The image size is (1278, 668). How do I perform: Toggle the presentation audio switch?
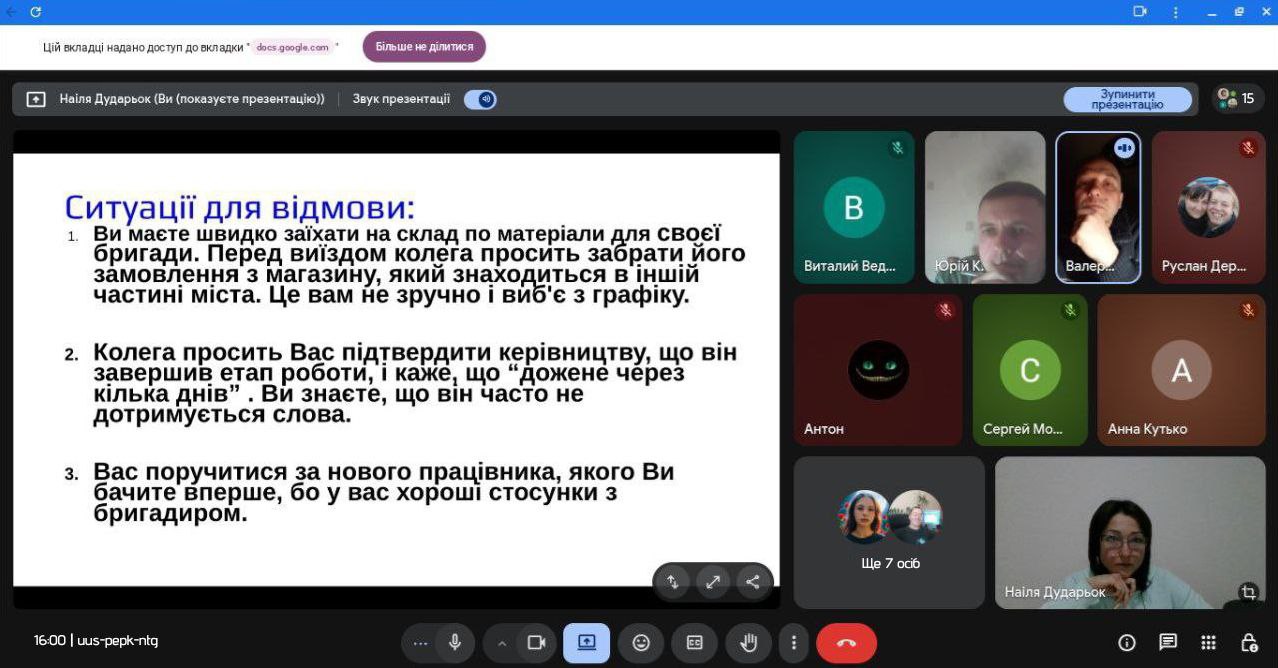coord(481,99)
